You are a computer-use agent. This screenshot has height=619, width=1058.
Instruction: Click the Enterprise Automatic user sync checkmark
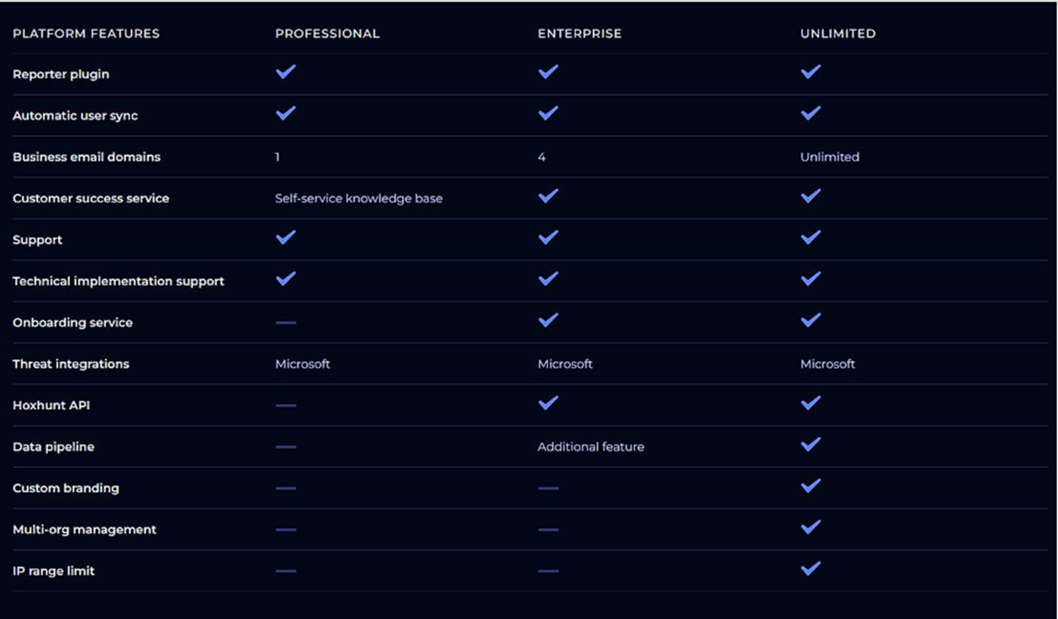pyautogui.click(x=548, y=114)
